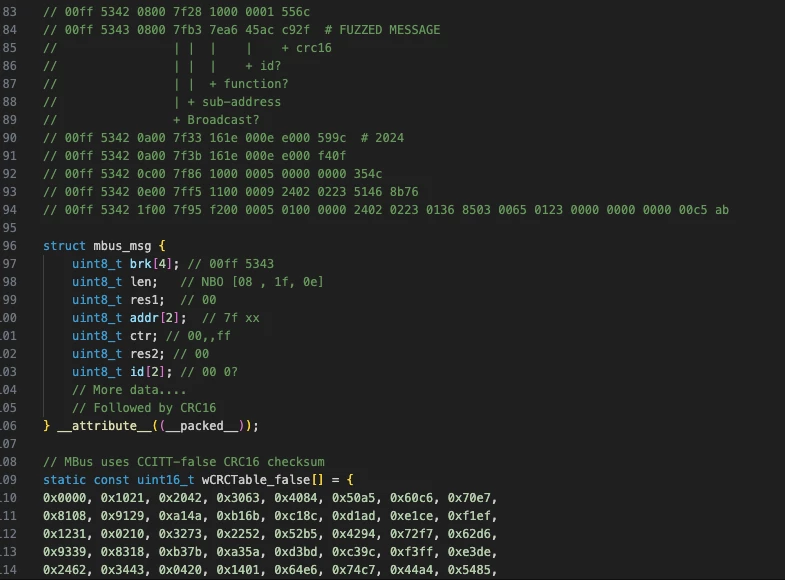This screenshot has height=580, width=785.
Task: Click line number 84 in the gutter
Action: 8,30
